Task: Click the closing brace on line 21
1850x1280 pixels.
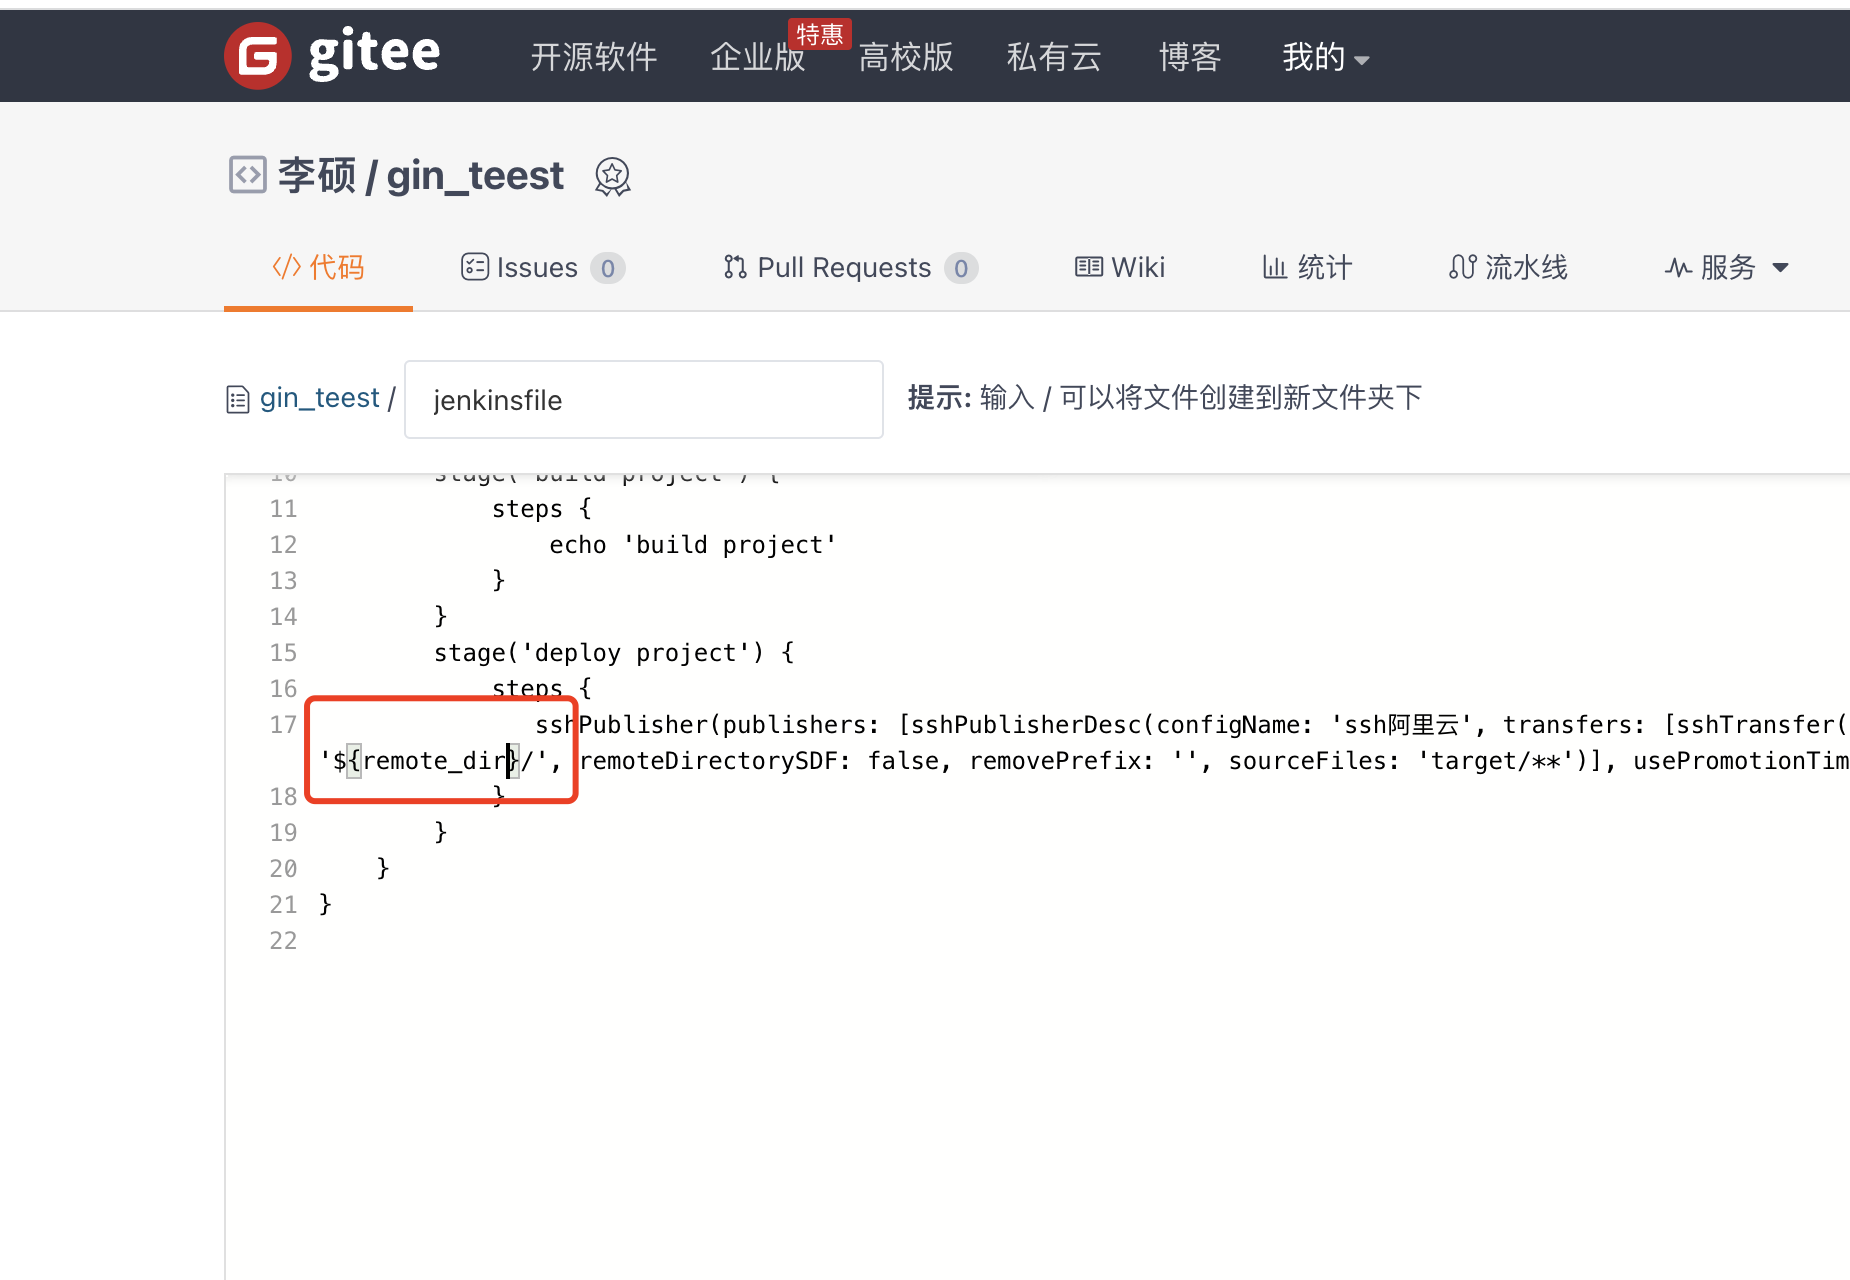Action: 325,904
